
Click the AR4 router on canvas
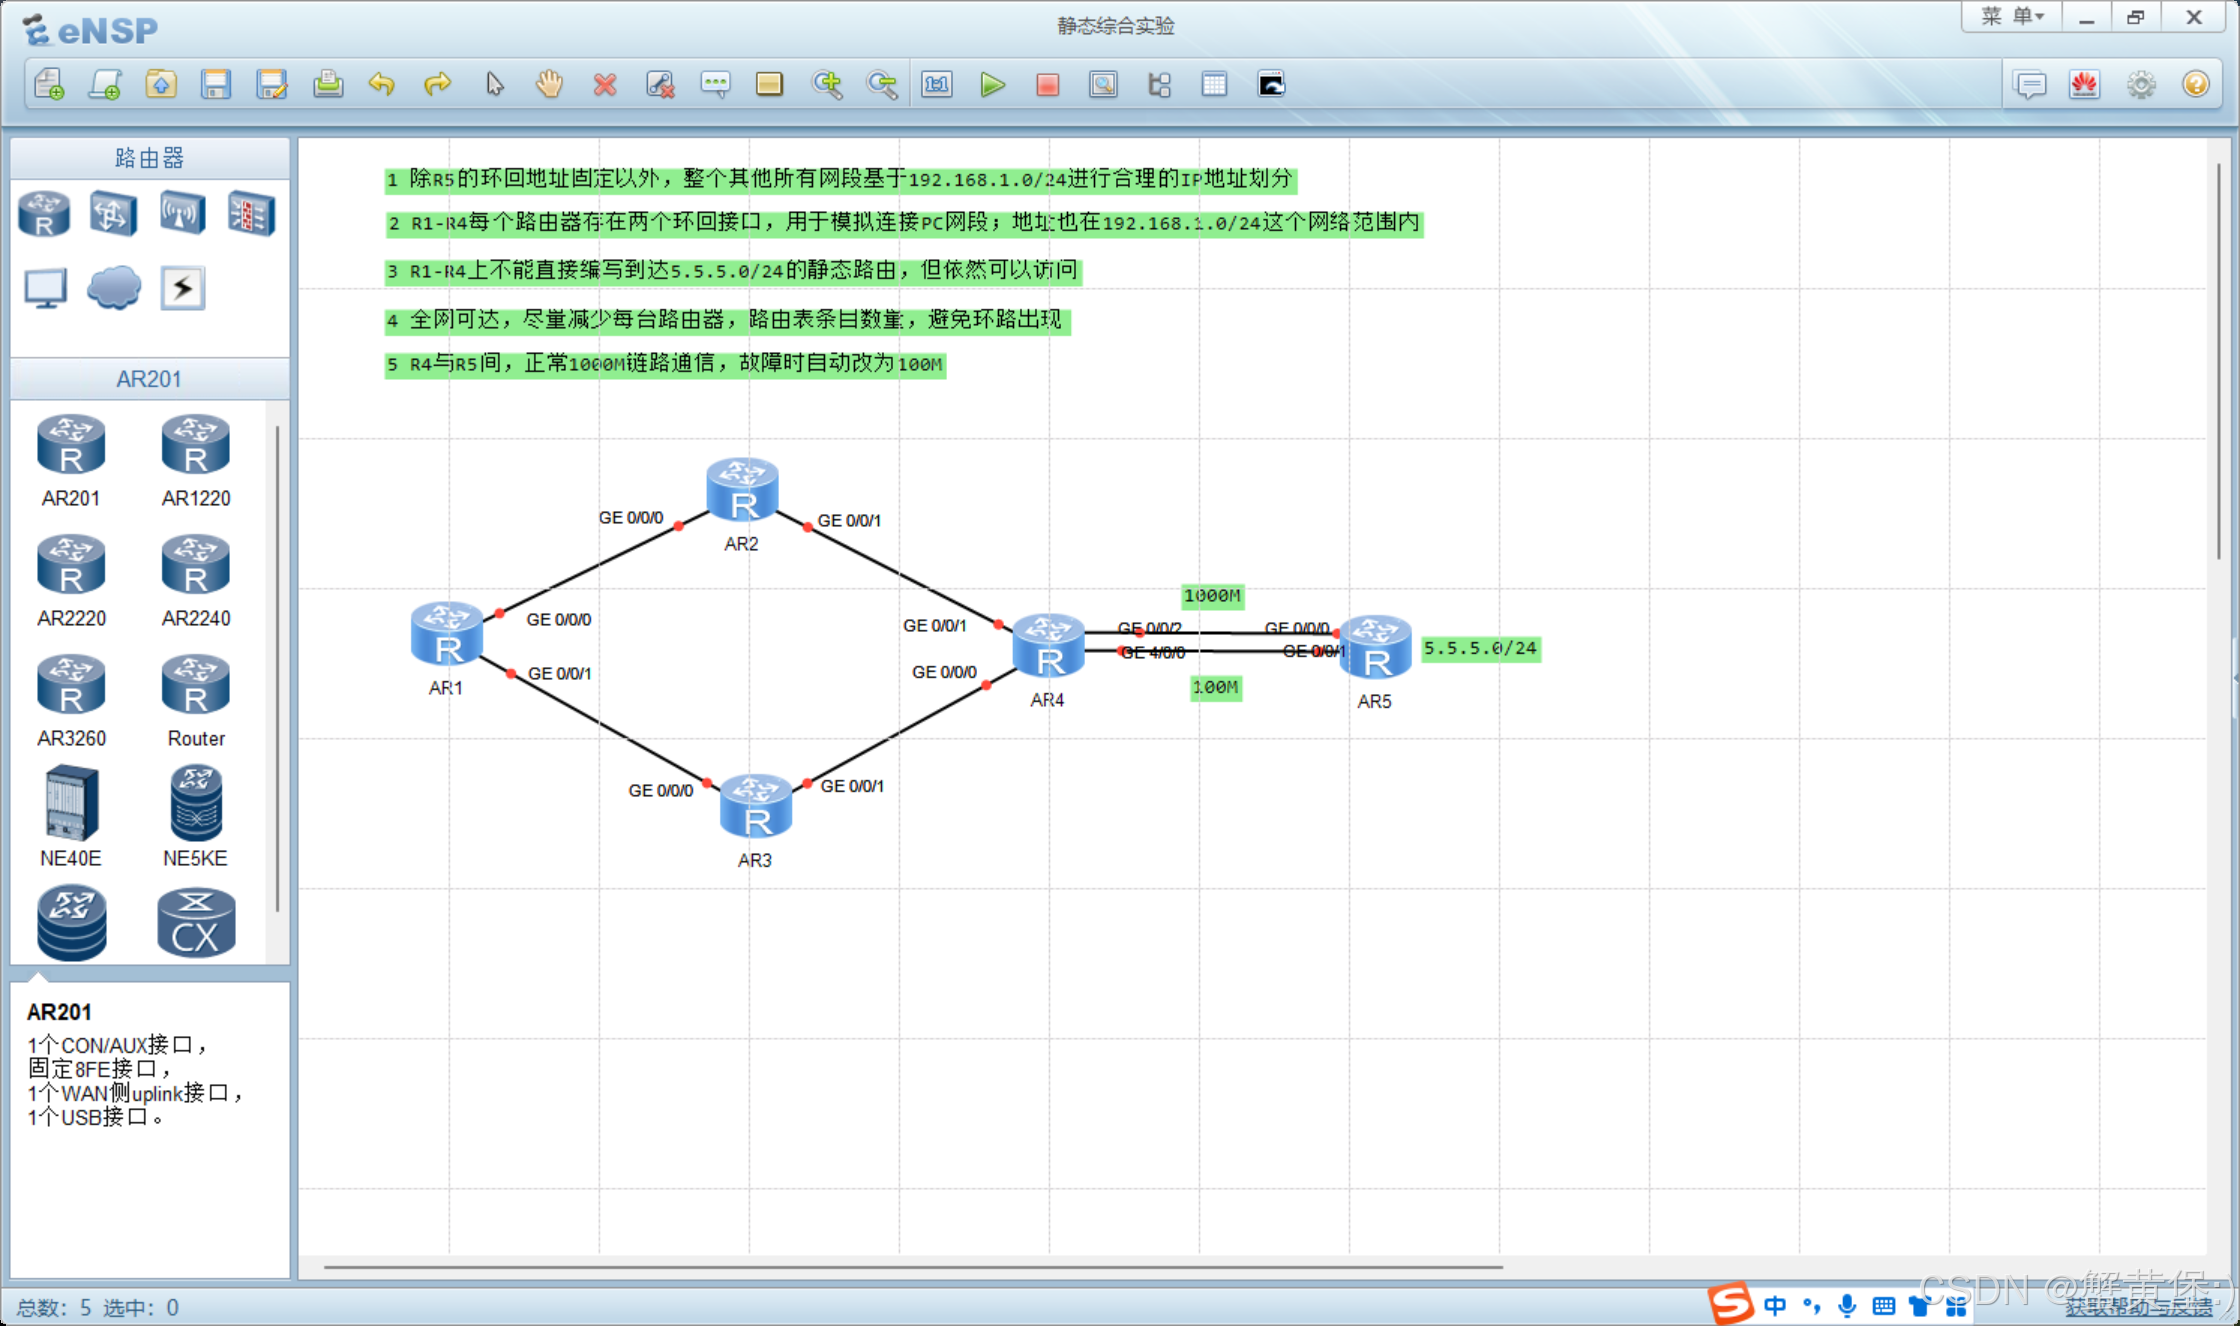[1047, 646]
